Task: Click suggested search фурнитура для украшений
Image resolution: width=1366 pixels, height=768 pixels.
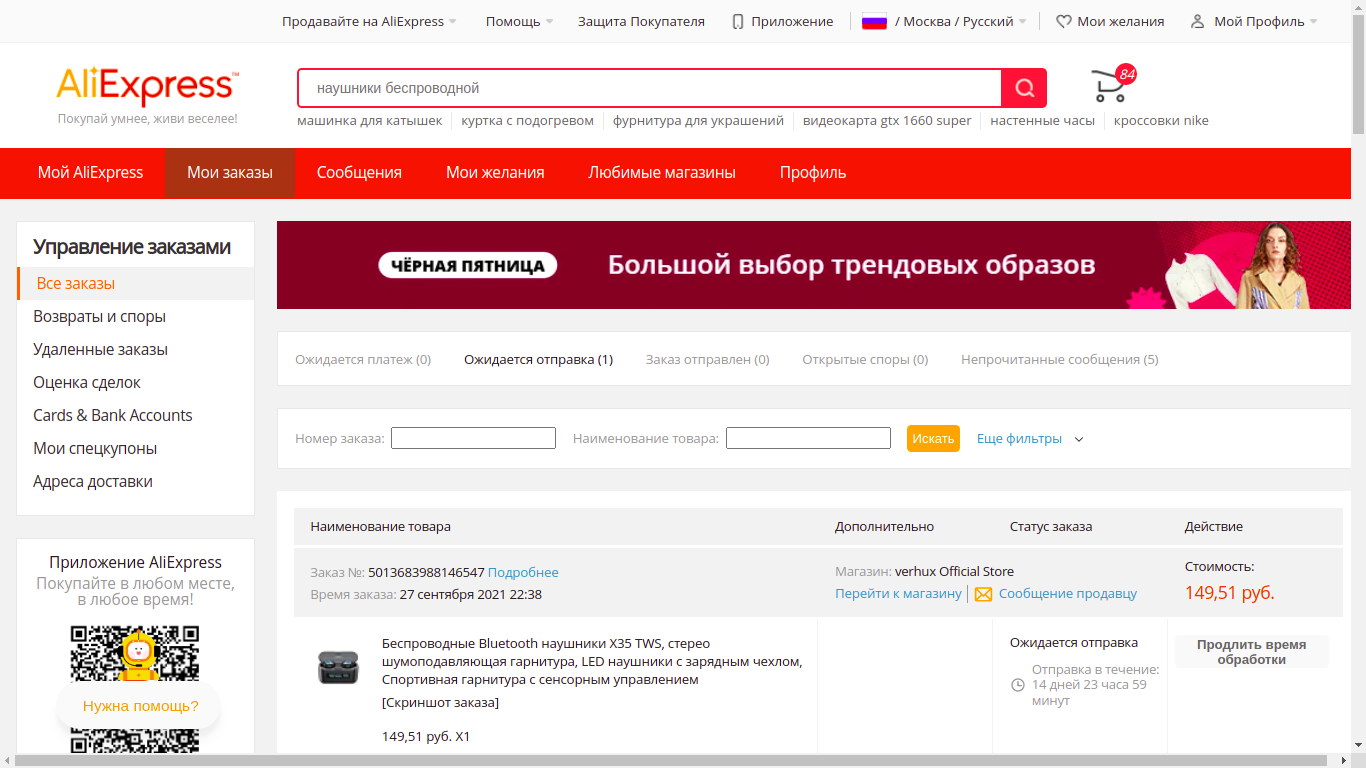Action: point(698,120)
